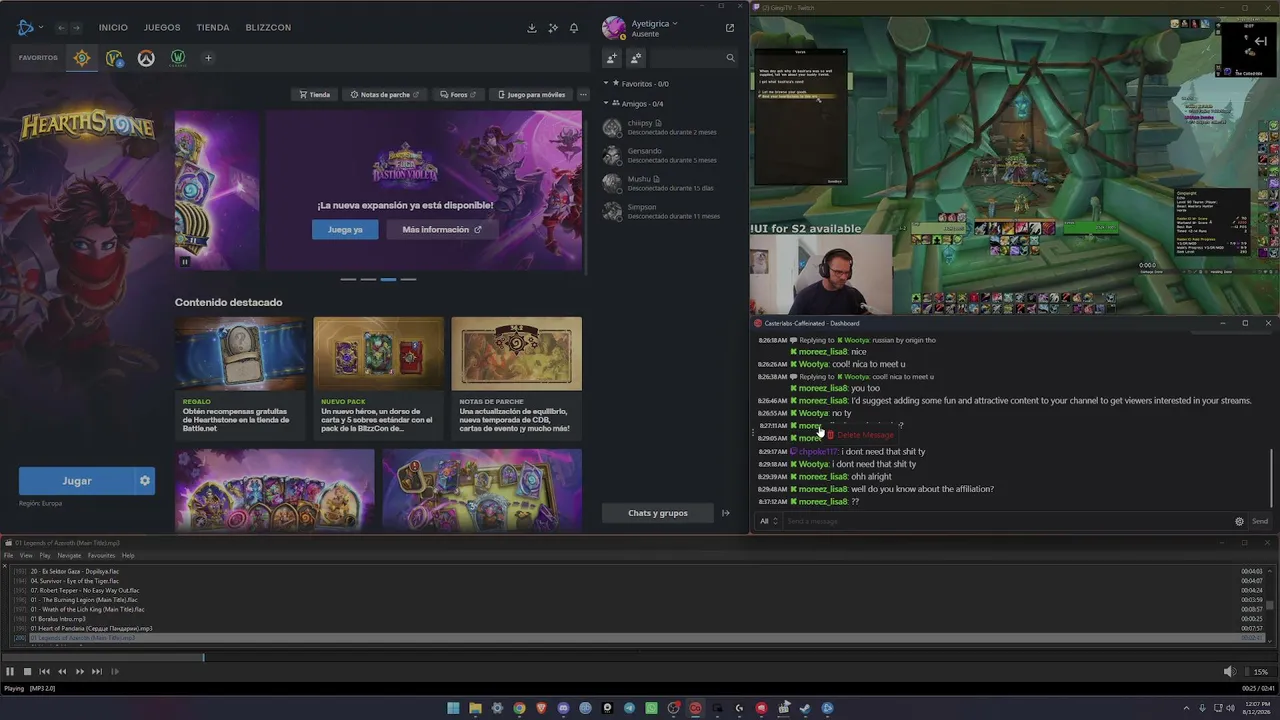
Task: Open the TIENDA tab
Action: coord(213,28)
